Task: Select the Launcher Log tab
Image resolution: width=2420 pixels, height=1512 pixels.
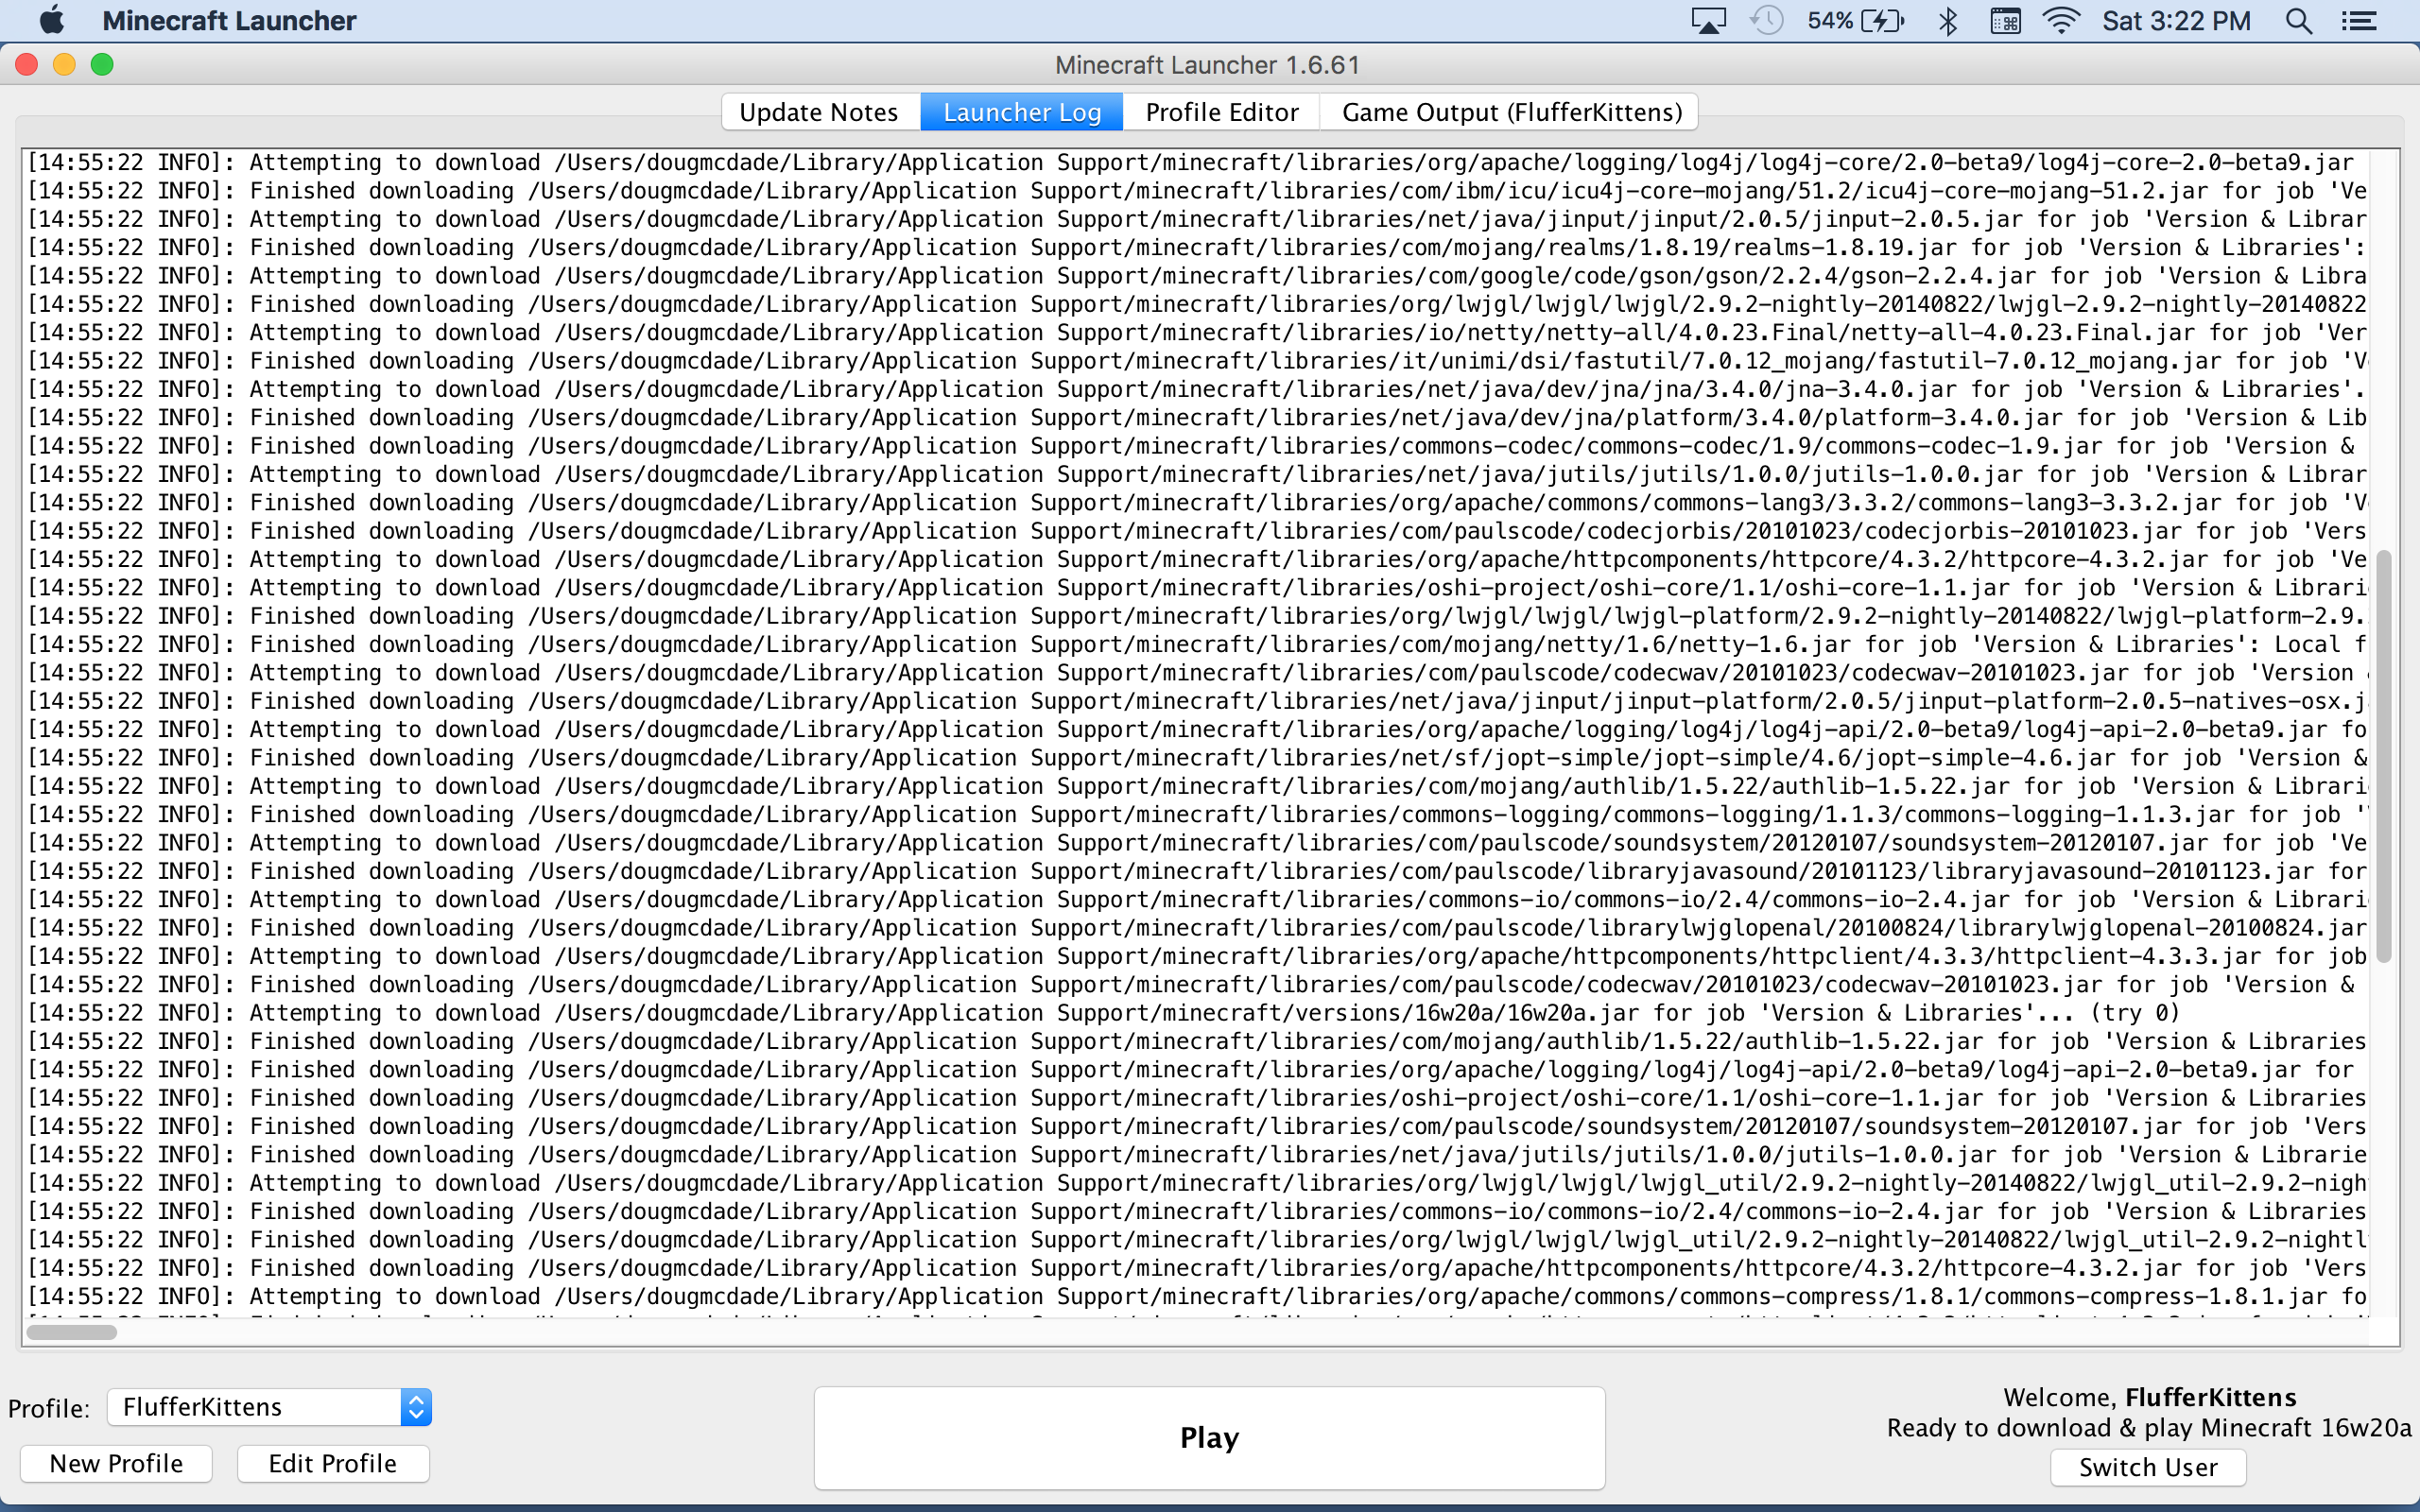Action: pyautogui.click(x=1021, y=112)
